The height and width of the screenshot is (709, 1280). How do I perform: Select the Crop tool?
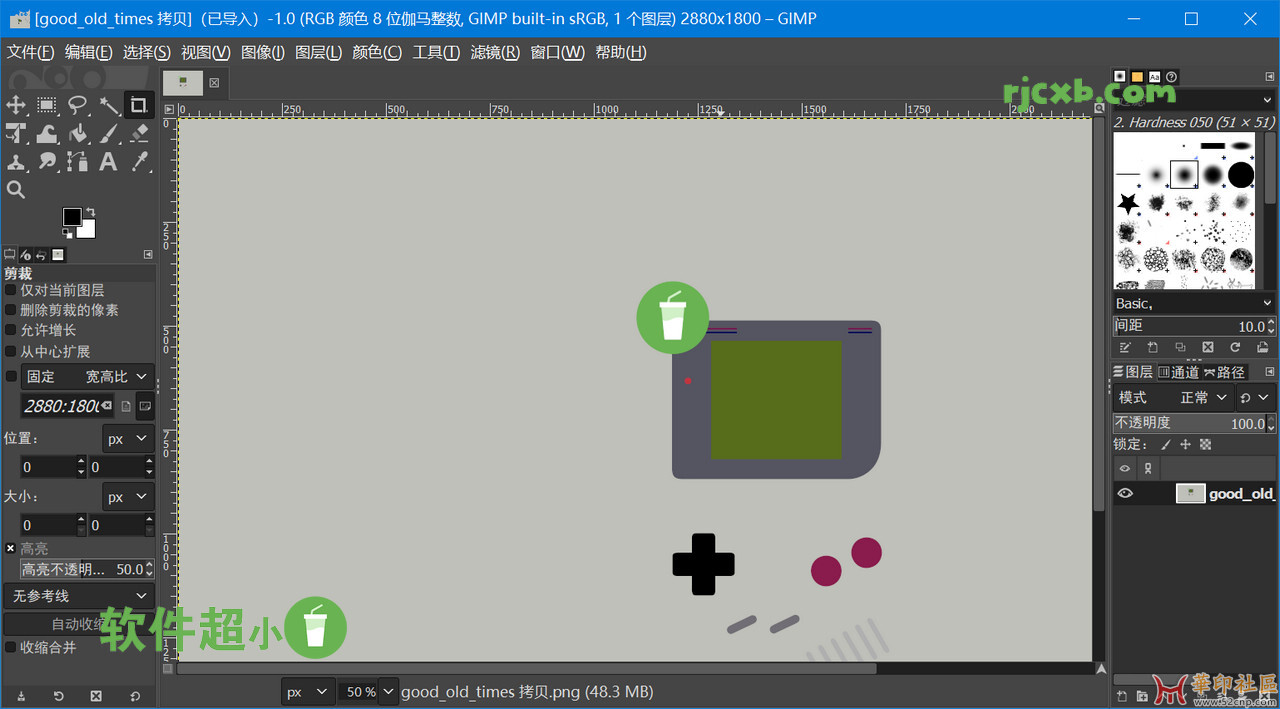139,105
